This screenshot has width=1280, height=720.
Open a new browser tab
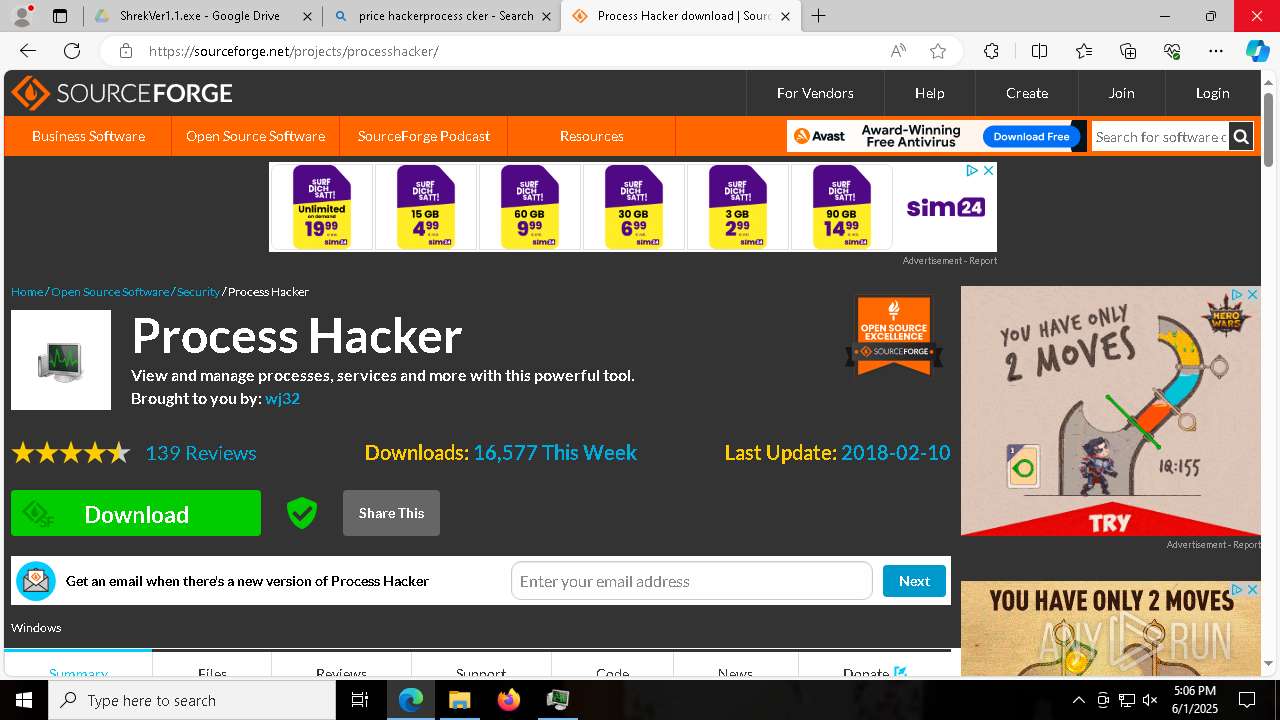819,16
